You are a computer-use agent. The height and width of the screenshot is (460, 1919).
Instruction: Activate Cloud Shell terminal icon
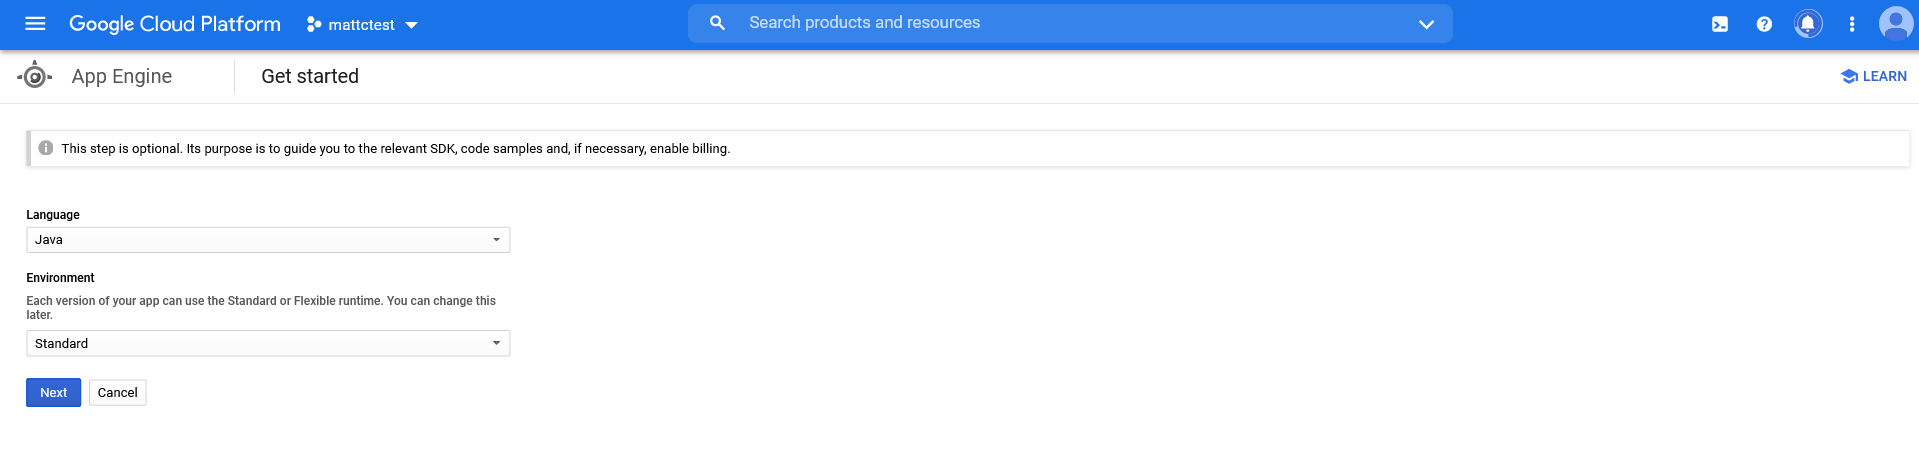pos(1720,24)
